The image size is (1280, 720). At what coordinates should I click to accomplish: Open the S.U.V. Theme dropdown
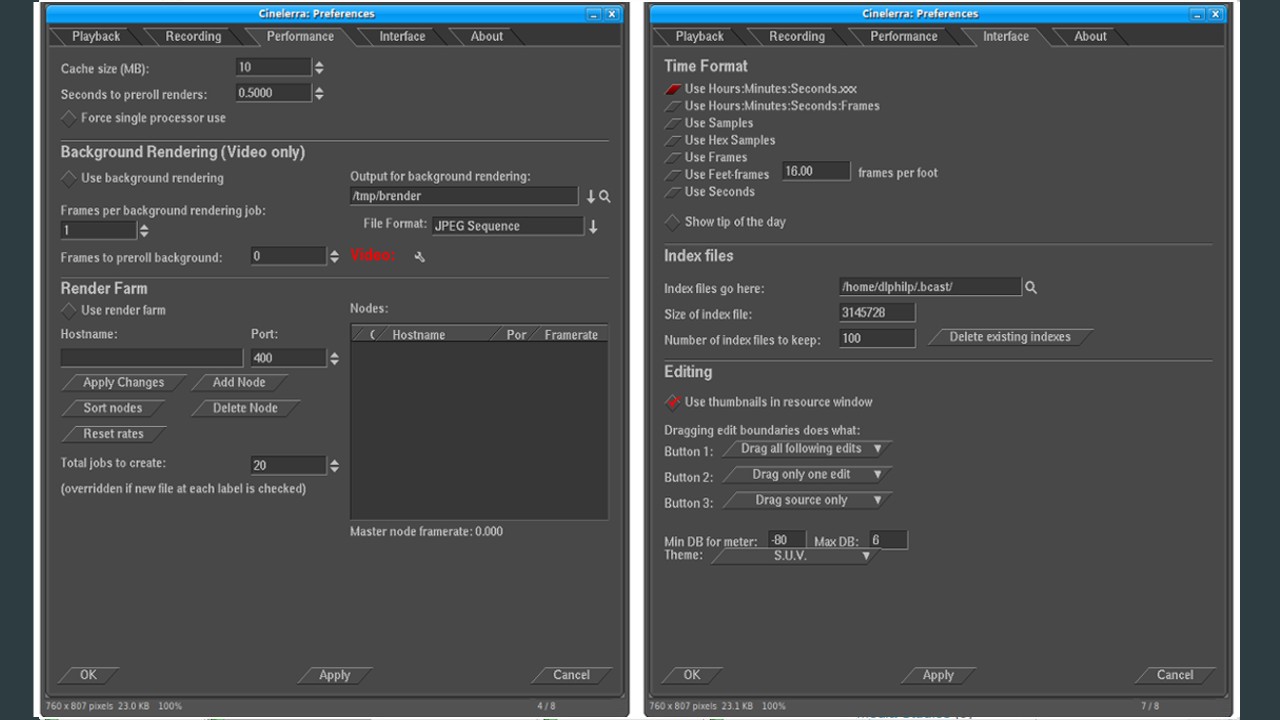(x=792, y=556)
